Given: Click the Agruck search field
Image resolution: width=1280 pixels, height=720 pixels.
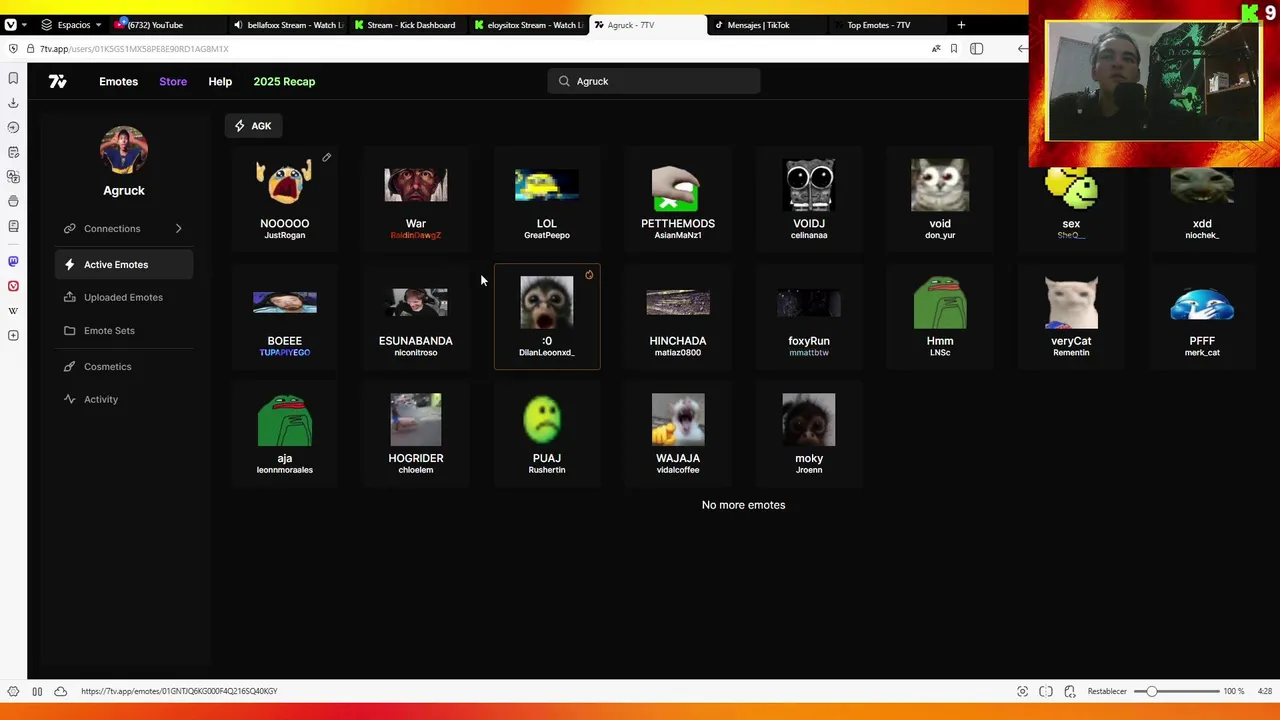Looking at the screenshot, I should coord(654,81).
